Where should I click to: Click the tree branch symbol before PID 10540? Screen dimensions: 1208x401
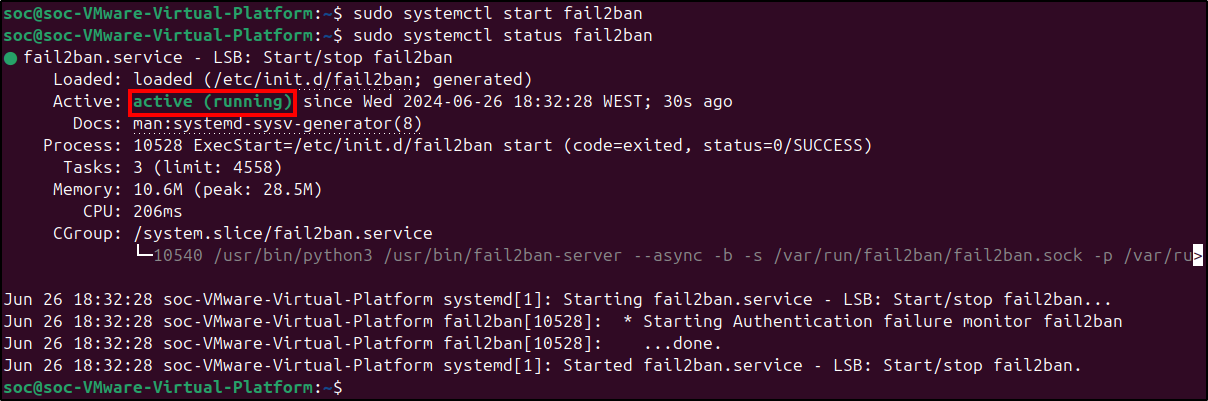pos(142,255)
